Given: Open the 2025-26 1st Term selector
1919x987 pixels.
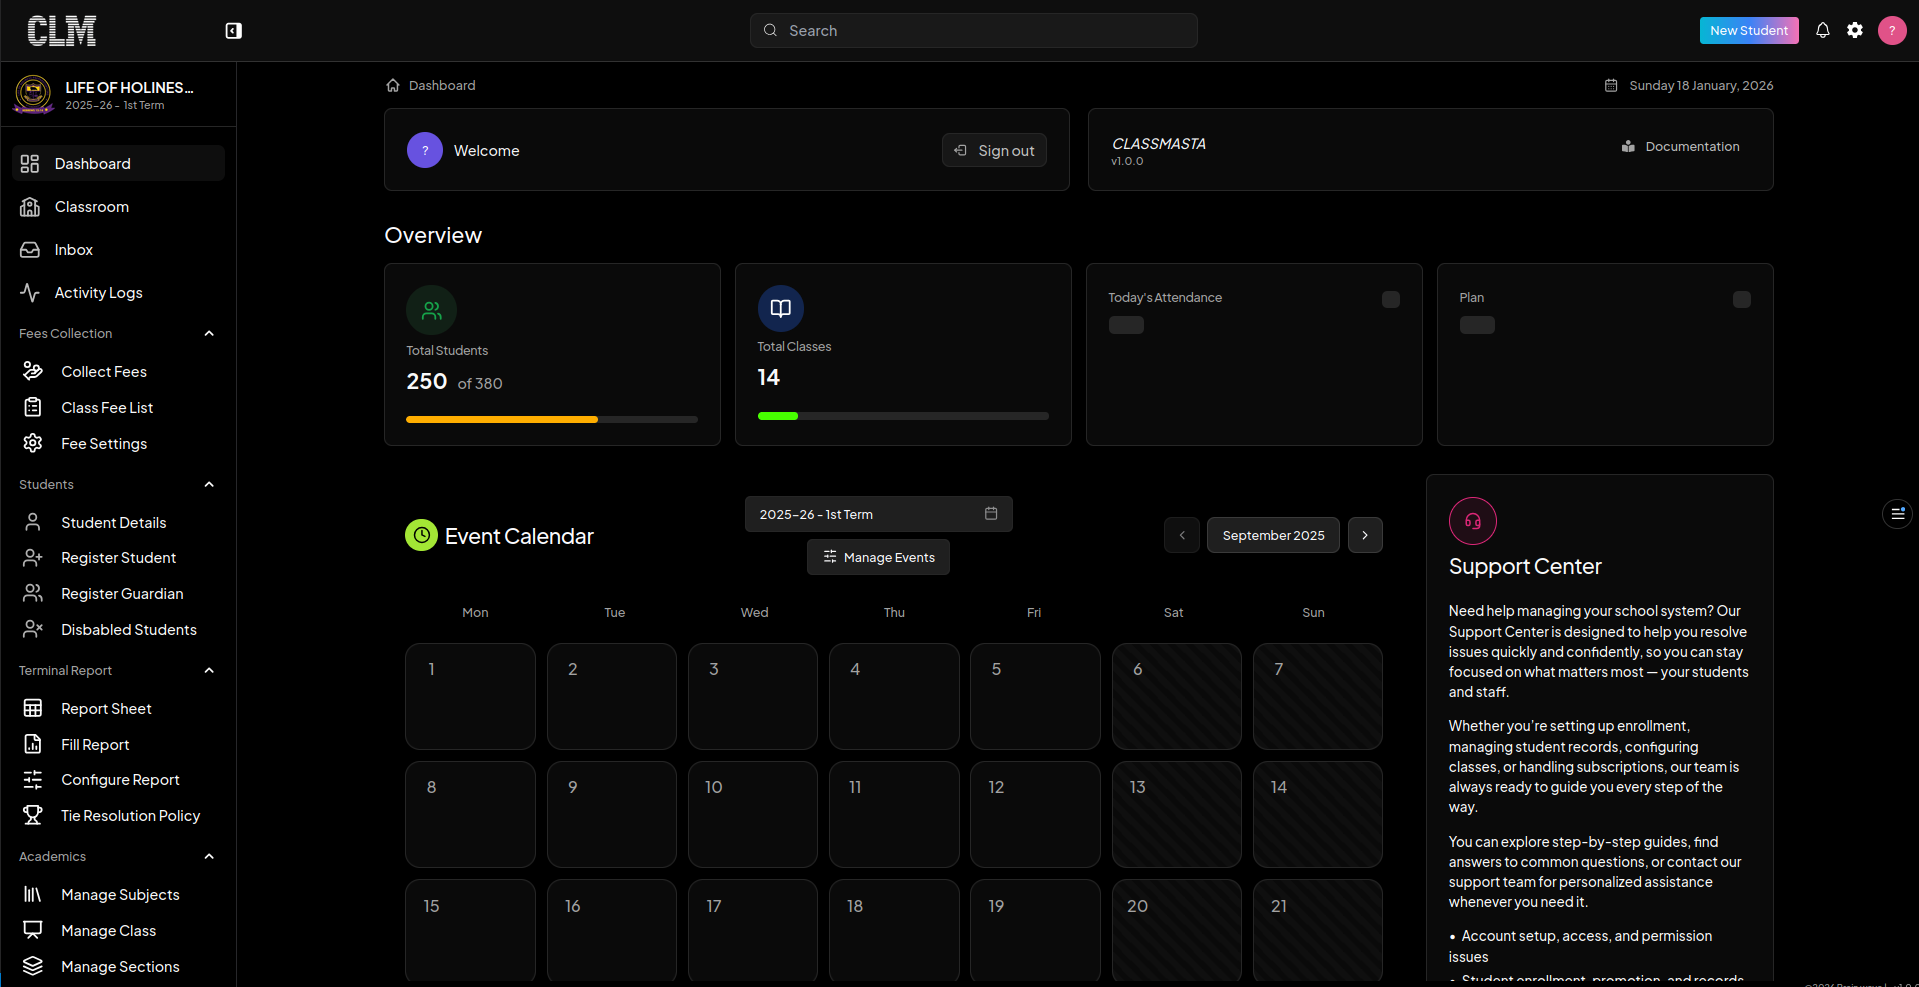Looking at the screenshot, I should tap(858, 513).
